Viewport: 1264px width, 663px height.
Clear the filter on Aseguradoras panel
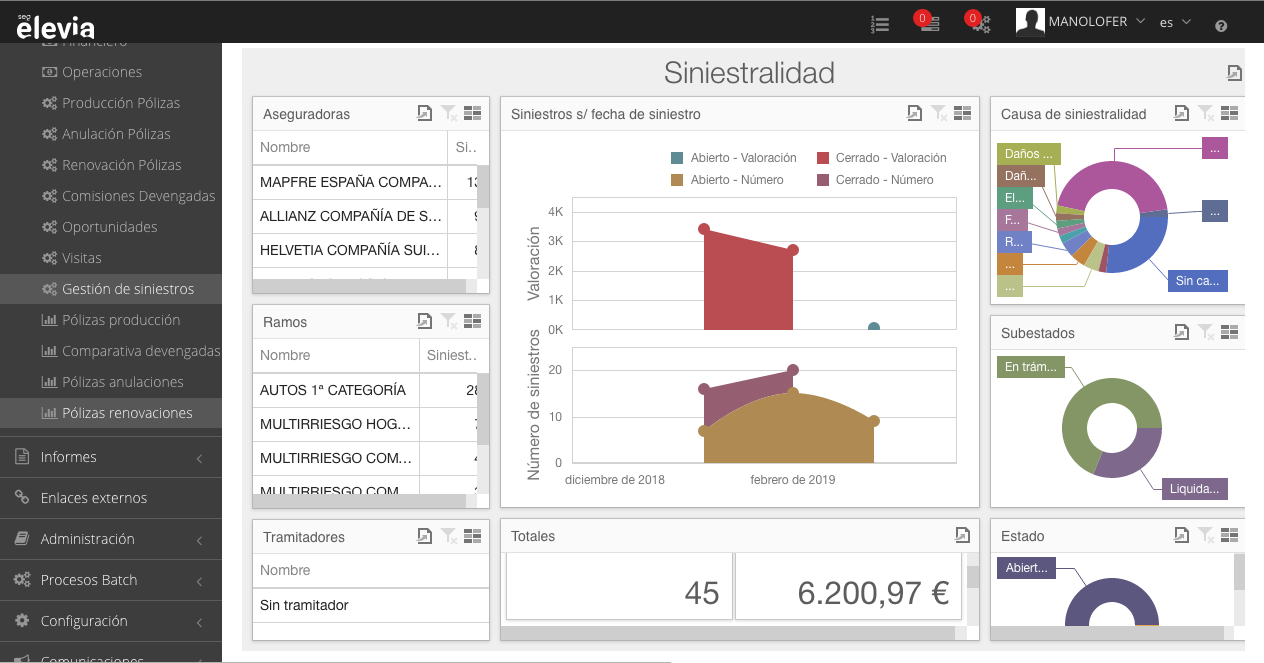449,114
